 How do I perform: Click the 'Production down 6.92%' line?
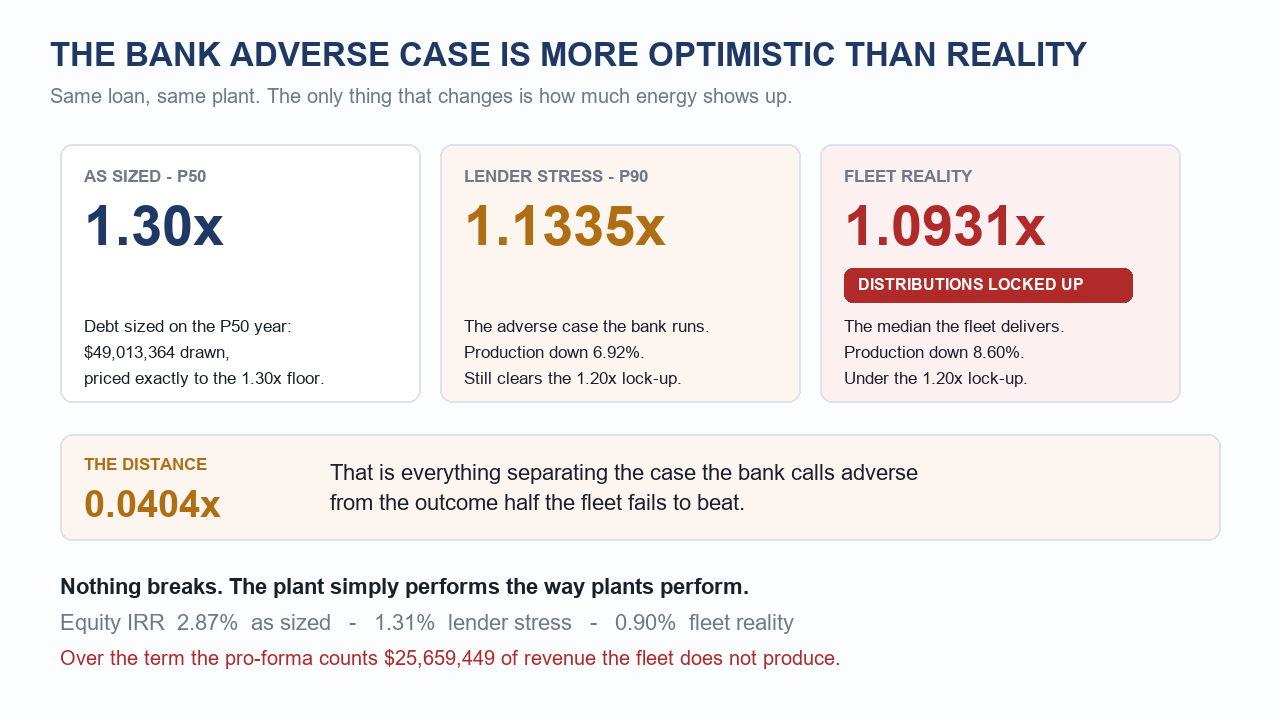[x=554, y=352]
